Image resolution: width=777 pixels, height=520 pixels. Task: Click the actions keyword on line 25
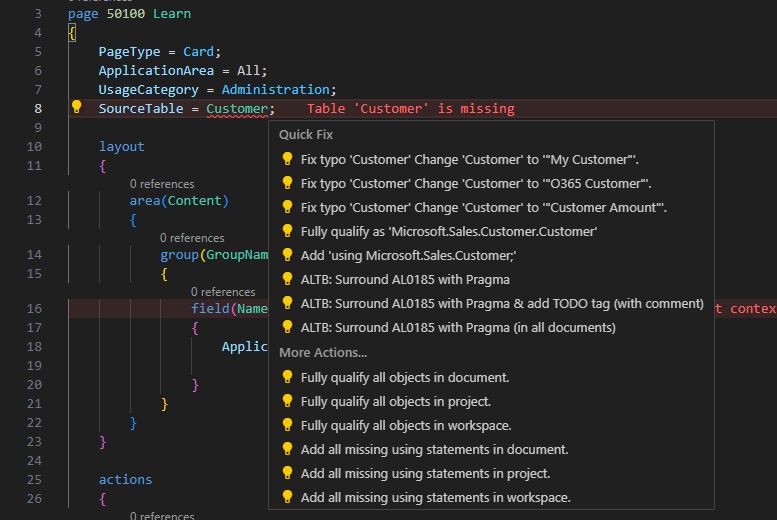click(125, 480)
